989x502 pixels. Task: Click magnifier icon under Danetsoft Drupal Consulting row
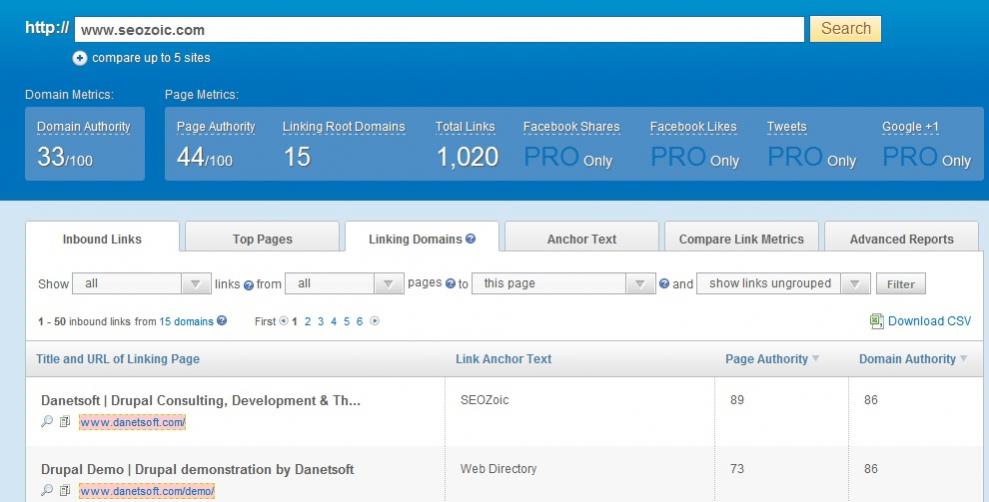click(47, 421)
